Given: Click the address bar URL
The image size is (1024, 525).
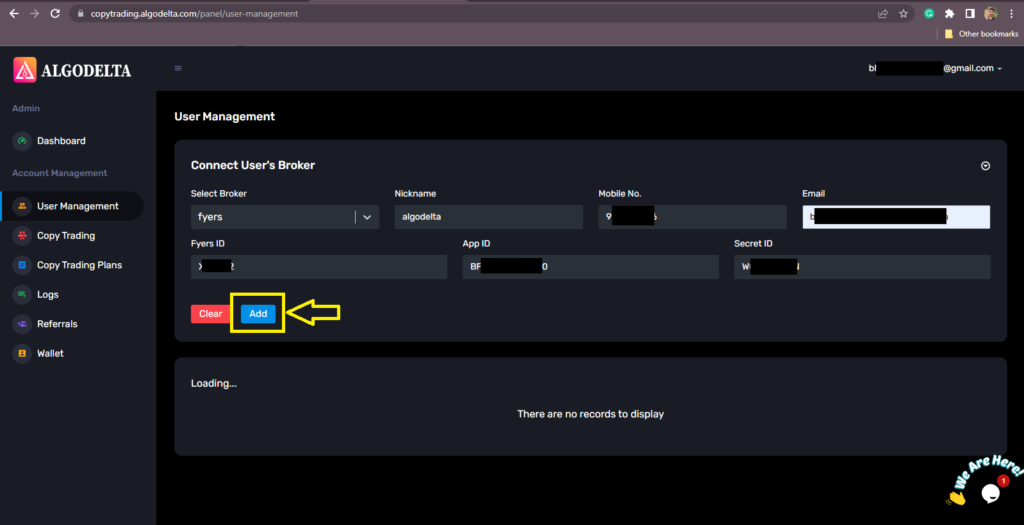Looking at the screenshot, I should tap(194, 14).
